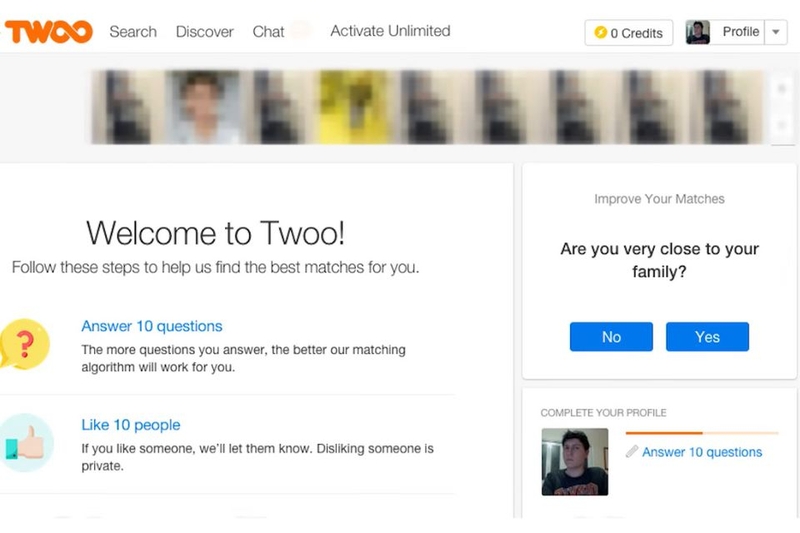Open Answer 10 questions in Complete Your Profile
This screenshot has height=533, width=800.
pos(702,452)
